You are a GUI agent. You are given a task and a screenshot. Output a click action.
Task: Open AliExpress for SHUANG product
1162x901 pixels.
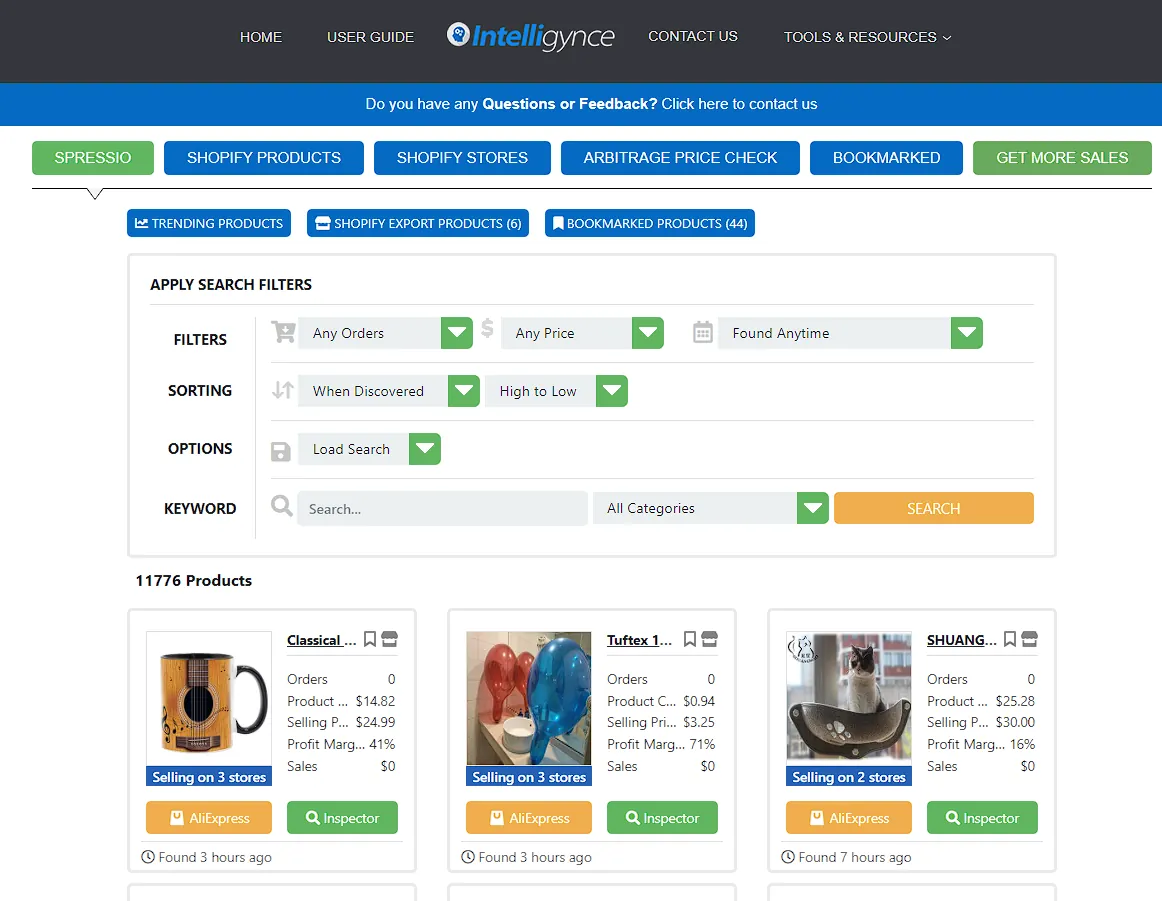coord(849,817)
